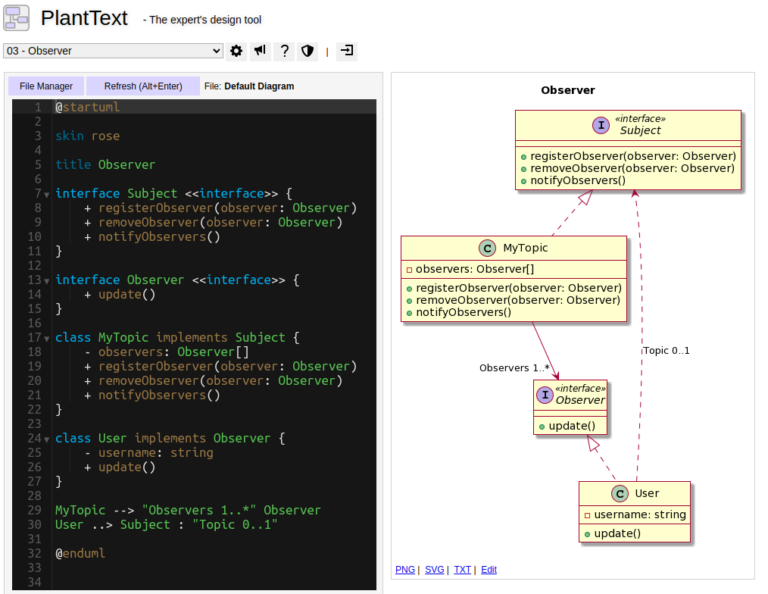Screen dimensions: 768x594
Task: Open the File Manager
Action: coord(46,86)
